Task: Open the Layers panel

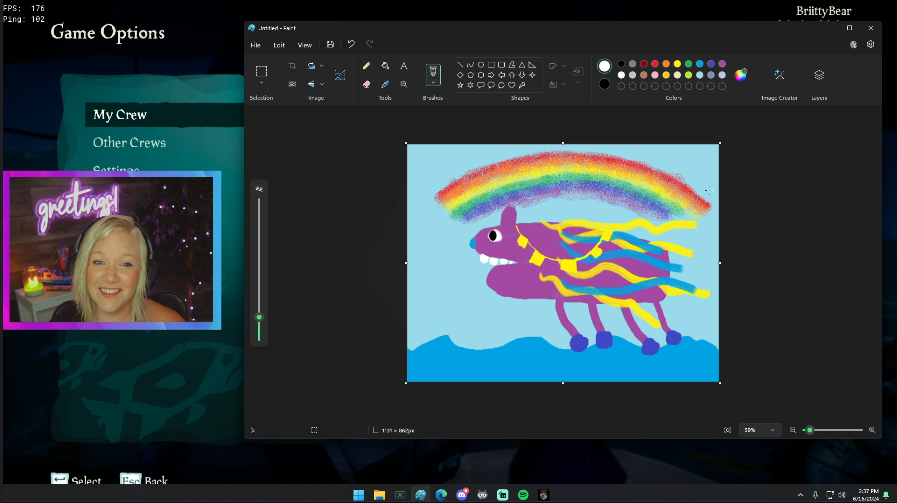Action: pos(819,75)
